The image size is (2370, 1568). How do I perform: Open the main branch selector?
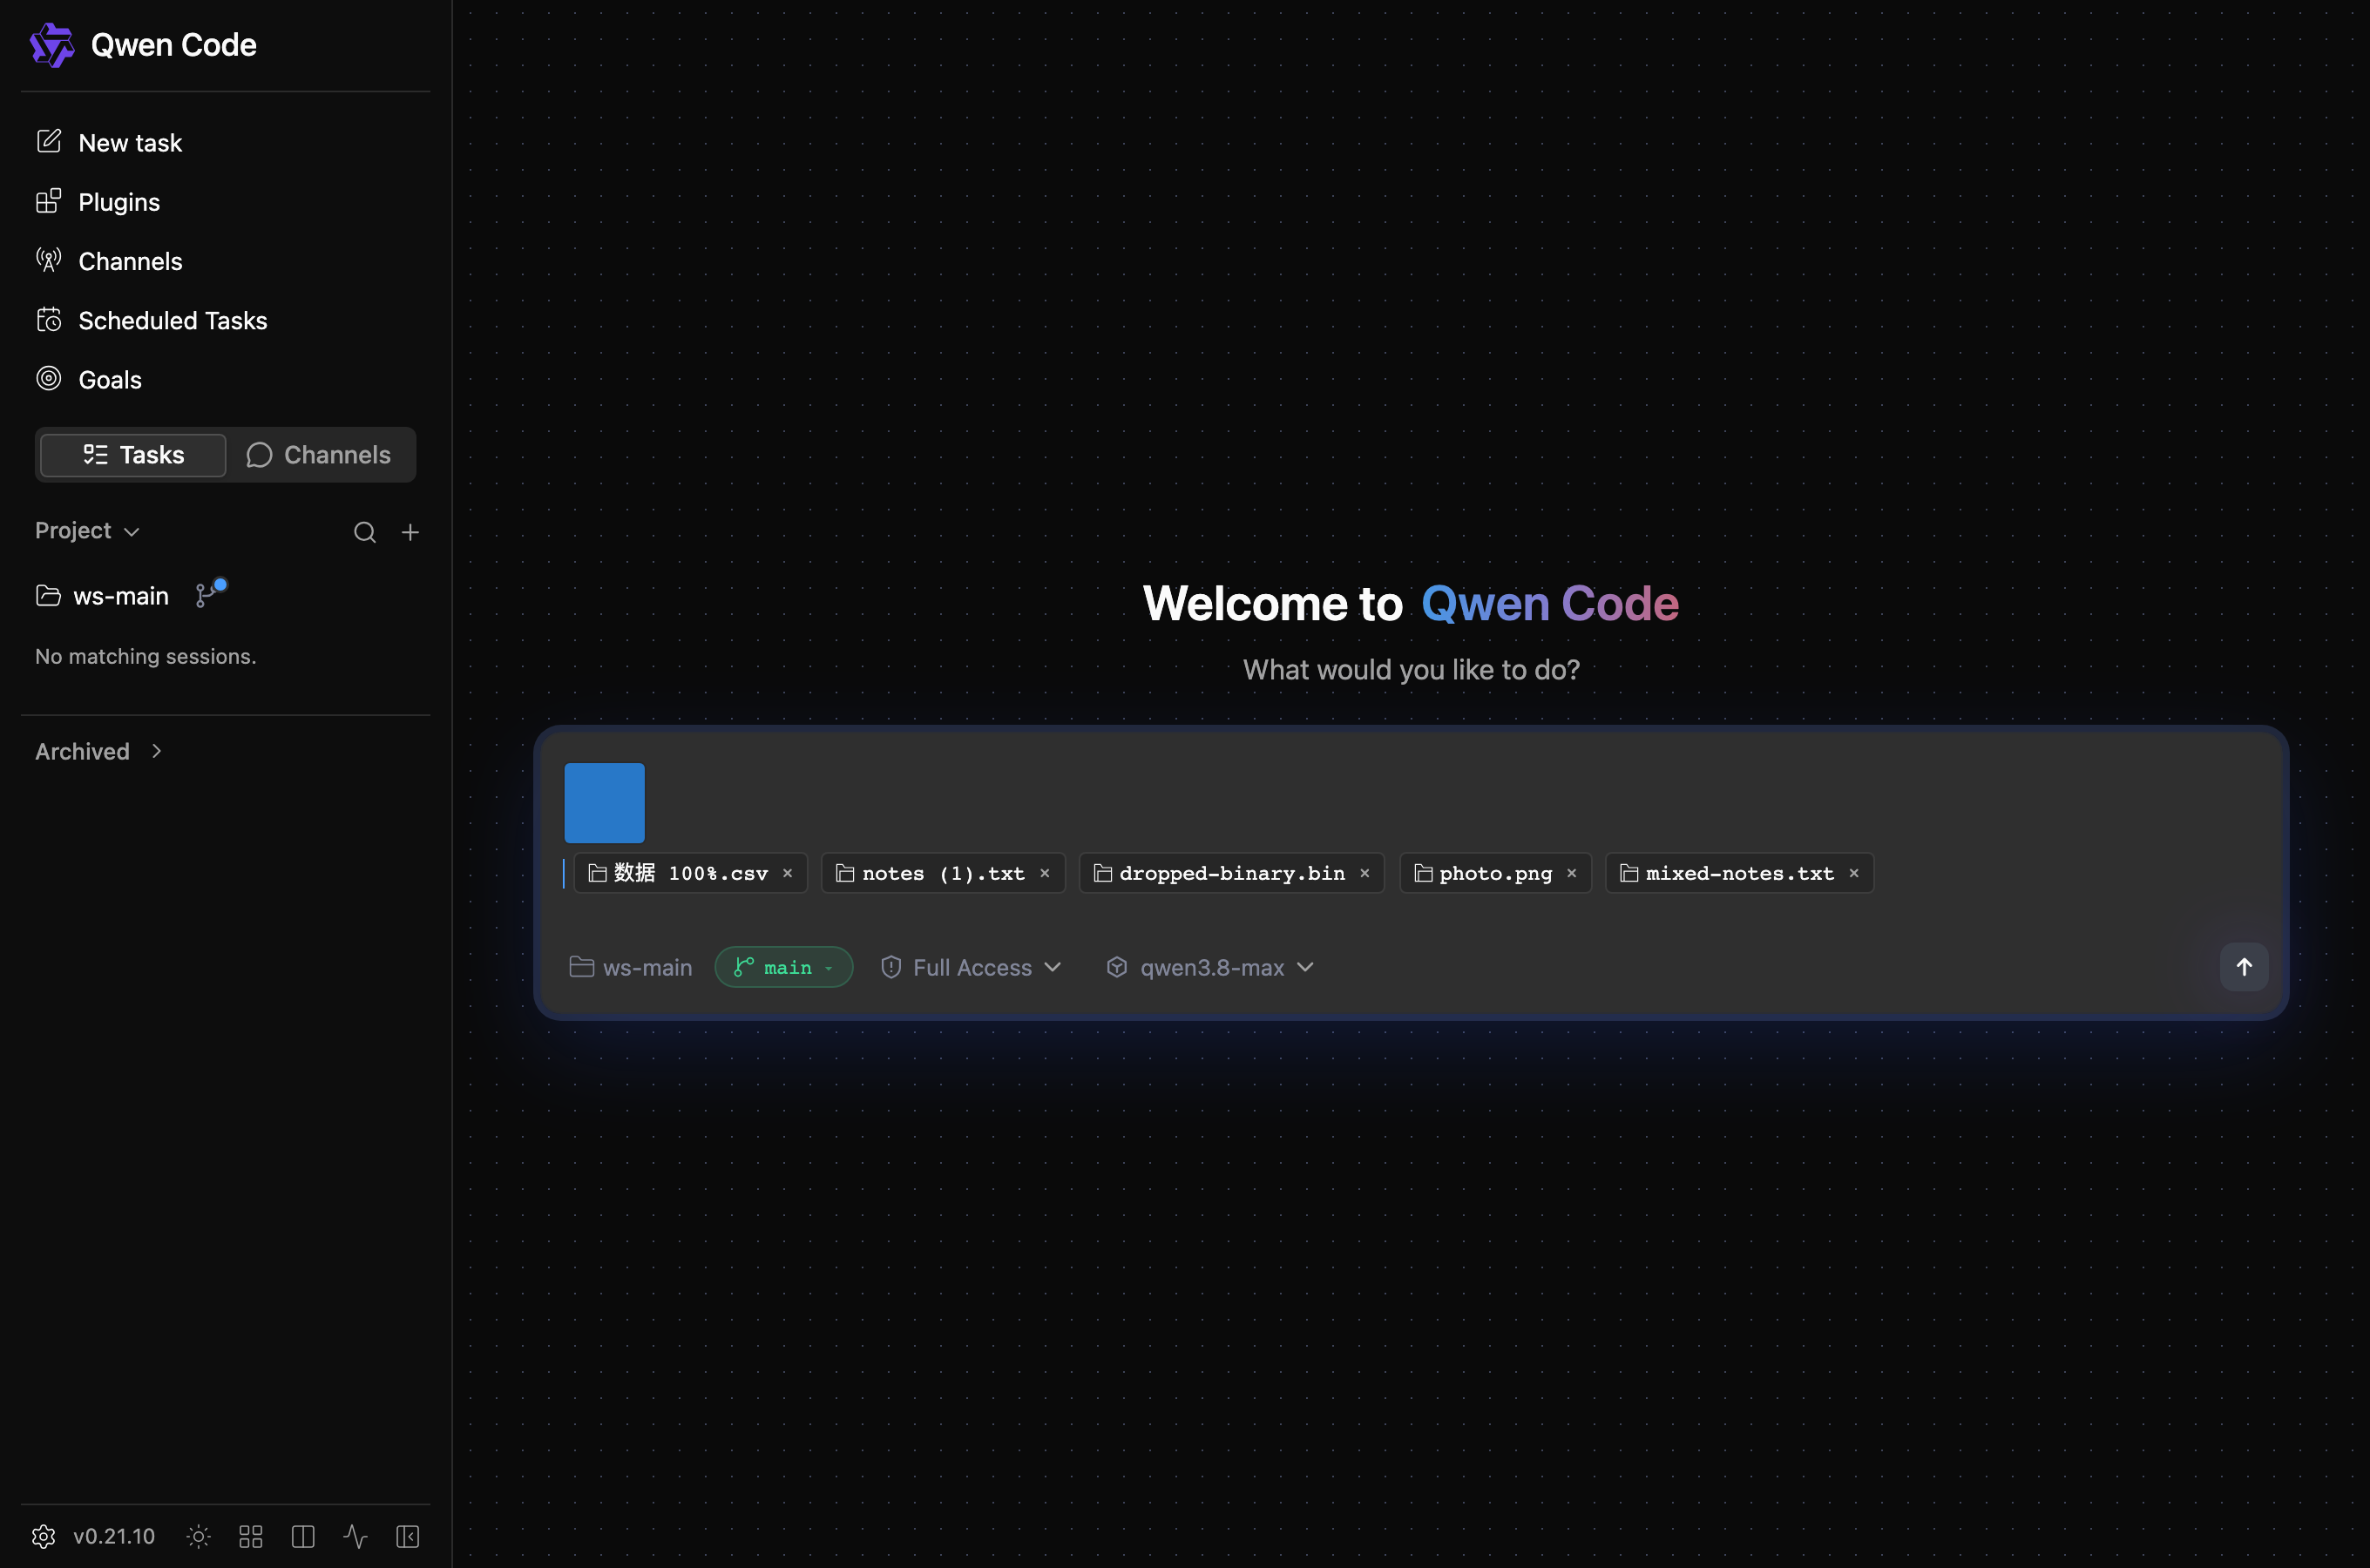coord(784,967)
